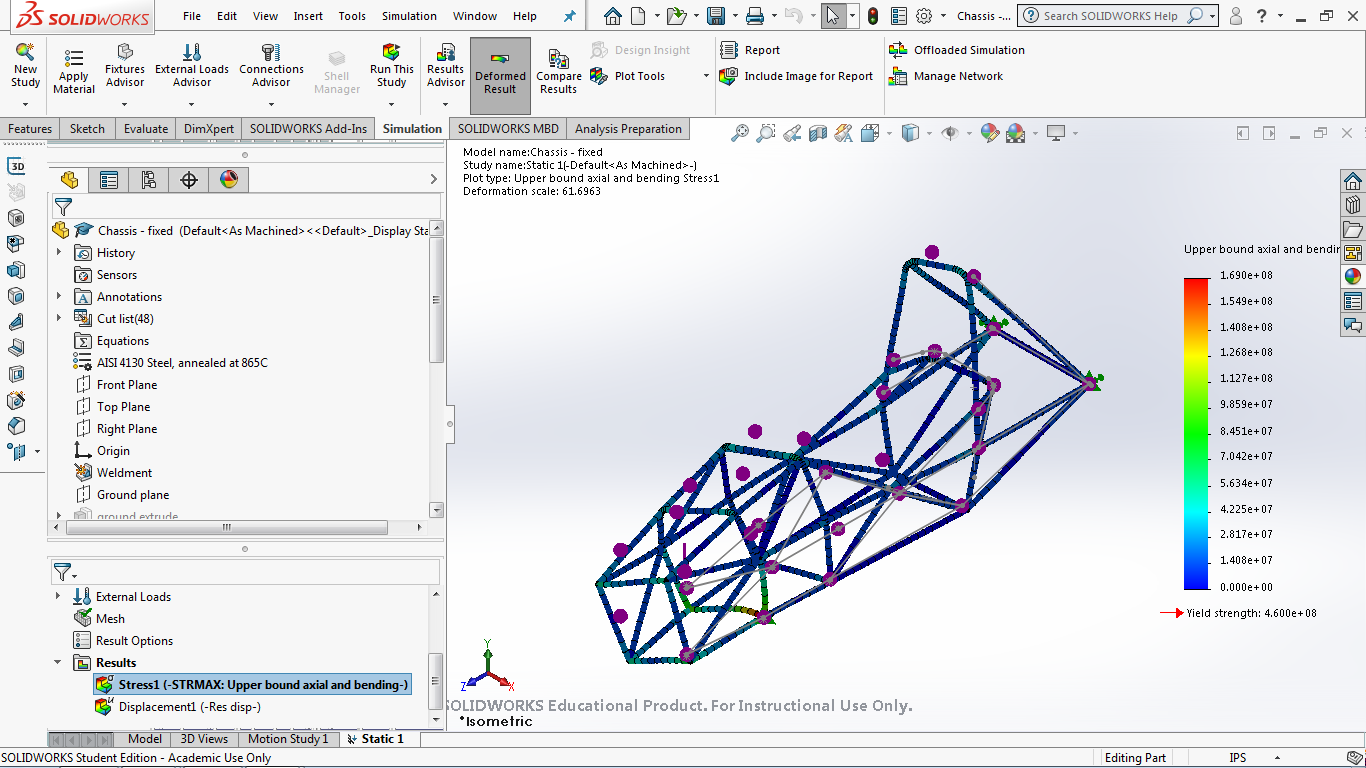Click the Print icon
The width and height of the screenshot is (1366, 768).
pyautogui.click(x=755, y=16)
